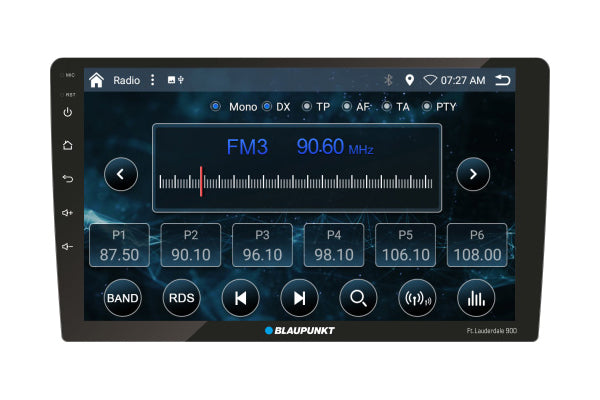This screenshot has width=600, height=400.
Task: Open the three-dot overflow menu beside Radio
Action: click(152, 80)
